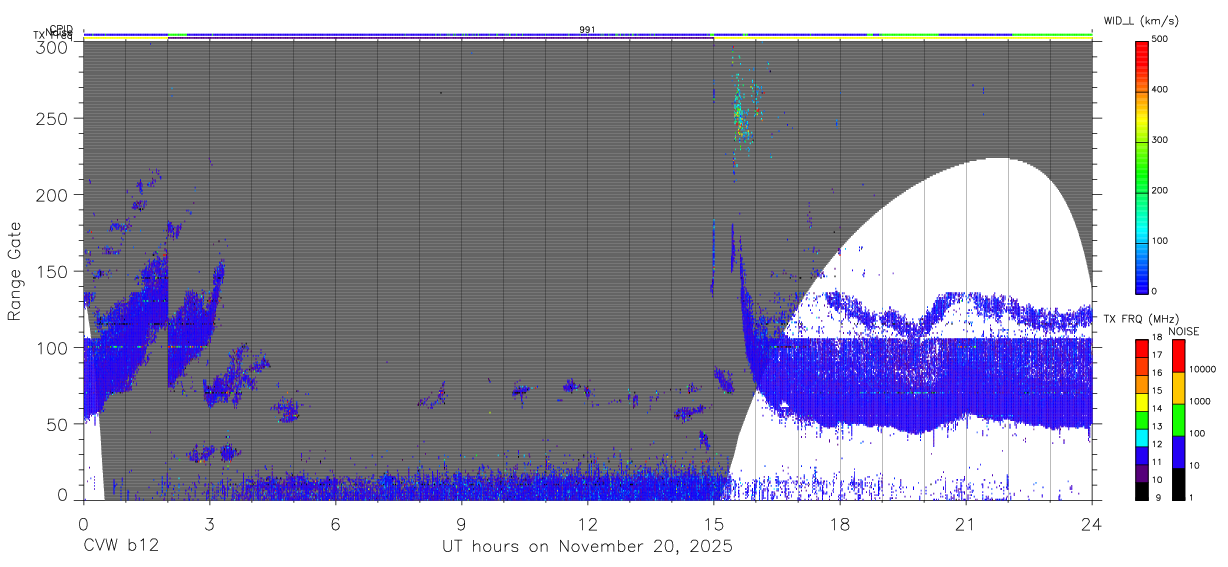This screenshot has width=1228, height=567.
Task: Click the 100 tick on the Range Gate axis
Action: click(x=54, y=347)
